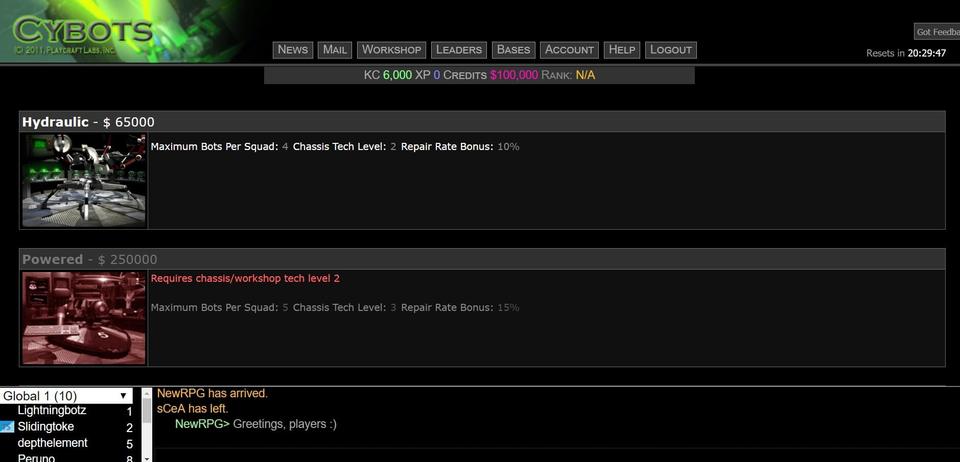
Task: Open the News page
Action: (293, 50)
